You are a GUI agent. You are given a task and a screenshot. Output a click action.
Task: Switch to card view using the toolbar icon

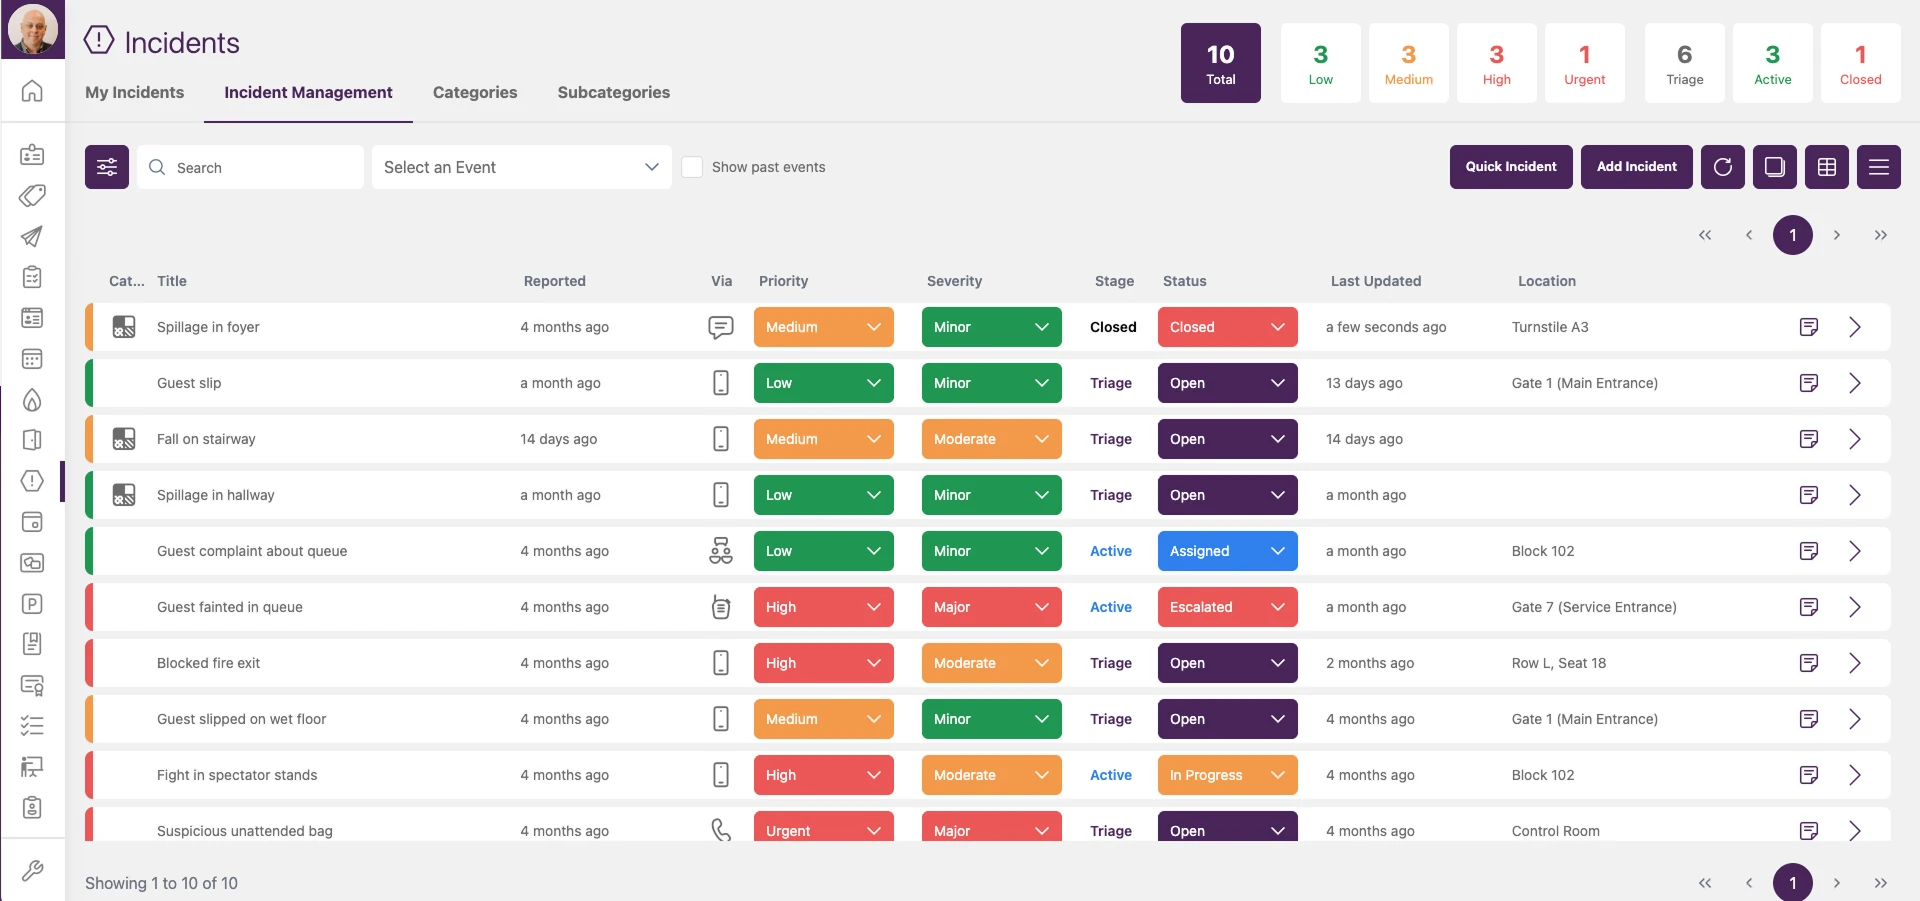pyautogui.click(x=1774, y=167)
